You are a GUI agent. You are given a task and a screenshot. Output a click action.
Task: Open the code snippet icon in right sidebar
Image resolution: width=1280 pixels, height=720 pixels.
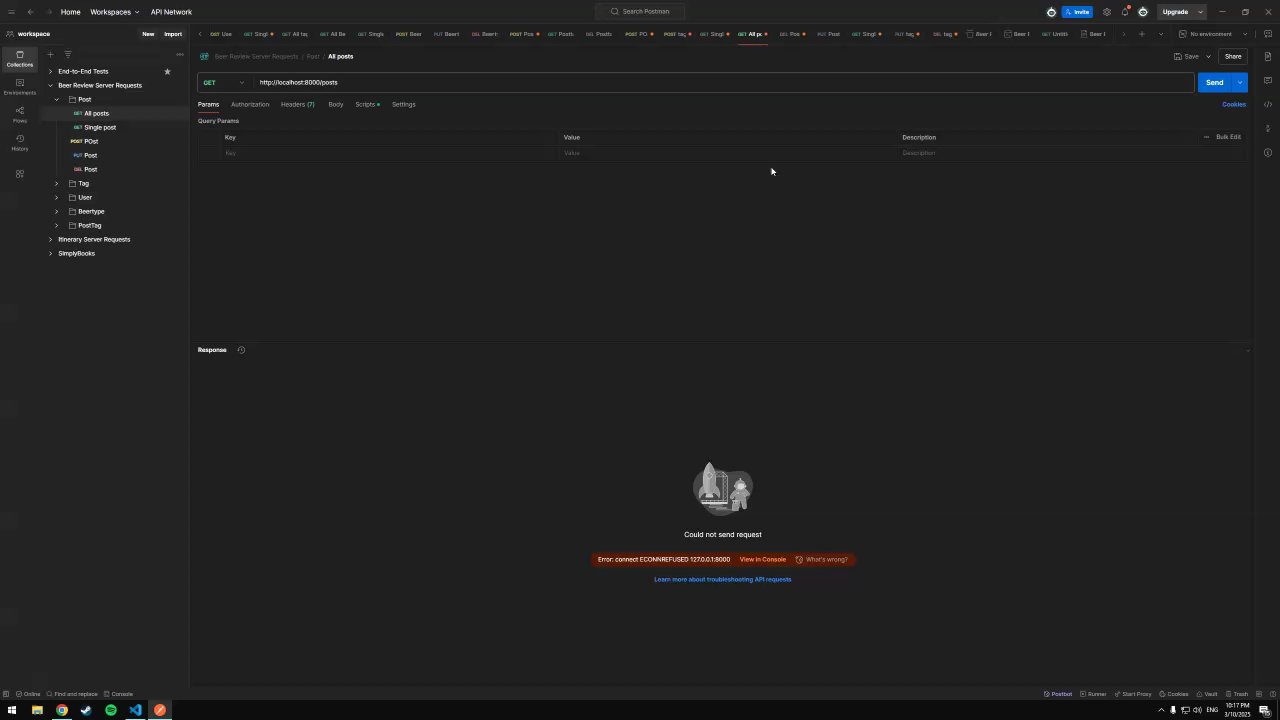tap(1268, 104)
